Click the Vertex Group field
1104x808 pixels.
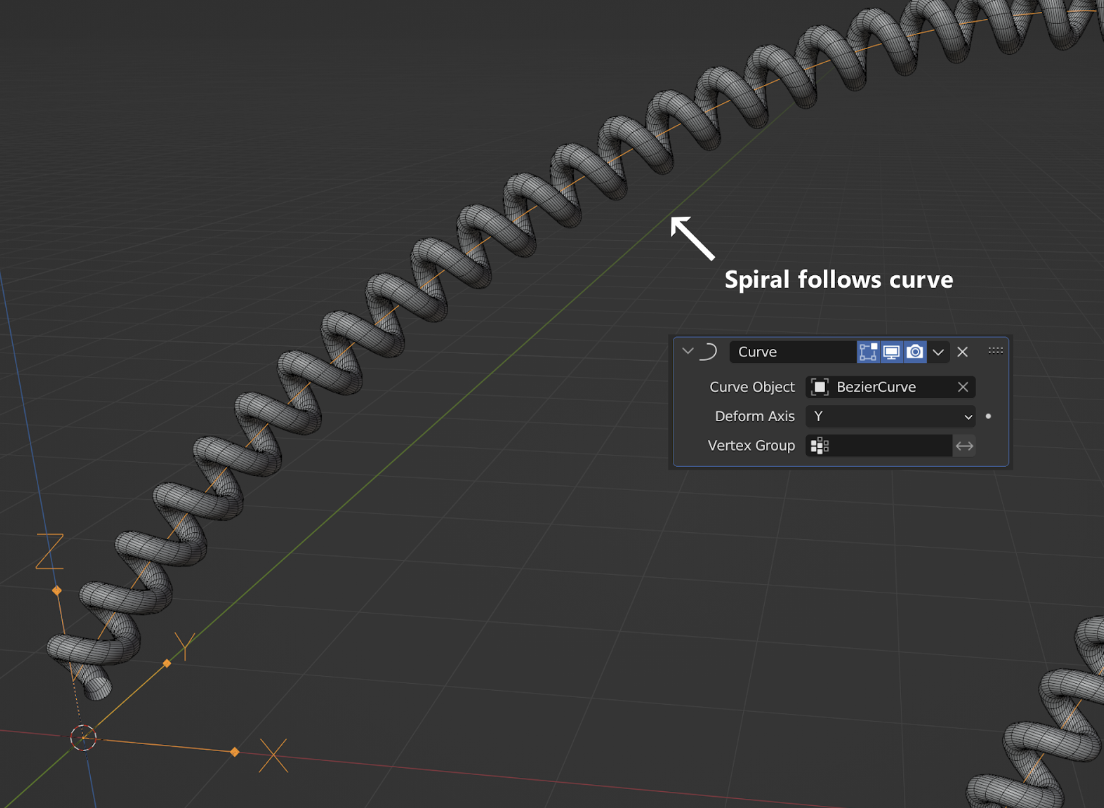pos(879,446)
